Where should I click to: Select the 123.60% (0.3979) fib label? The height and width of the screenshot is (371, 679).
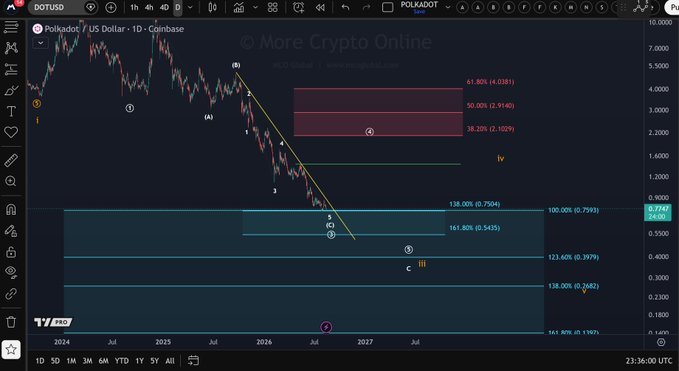click(573, 257)
